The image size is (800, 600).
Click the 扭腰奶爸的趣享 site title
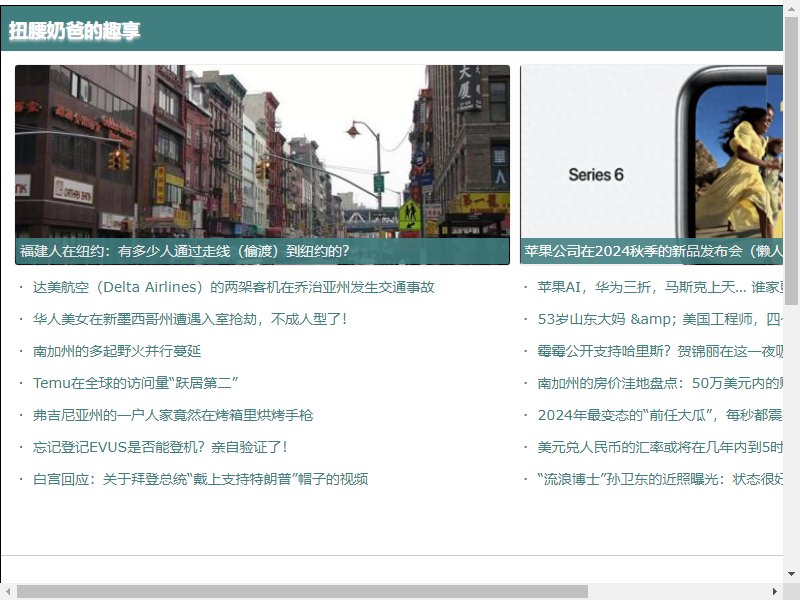[74, 31]
